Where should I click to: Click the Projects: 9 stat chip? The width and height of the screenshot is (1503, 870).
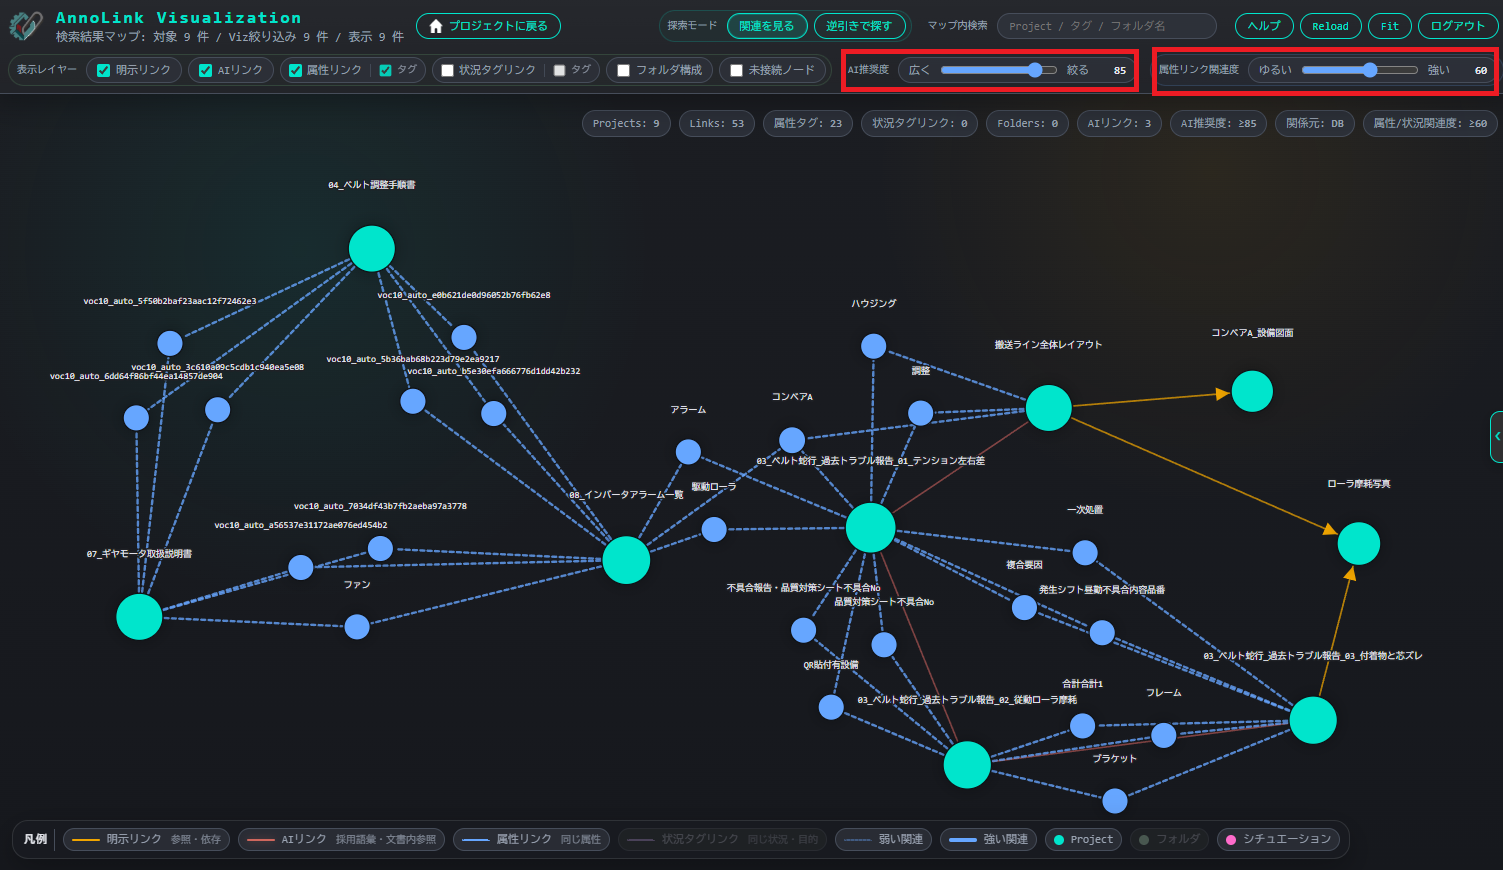point(626,124)
